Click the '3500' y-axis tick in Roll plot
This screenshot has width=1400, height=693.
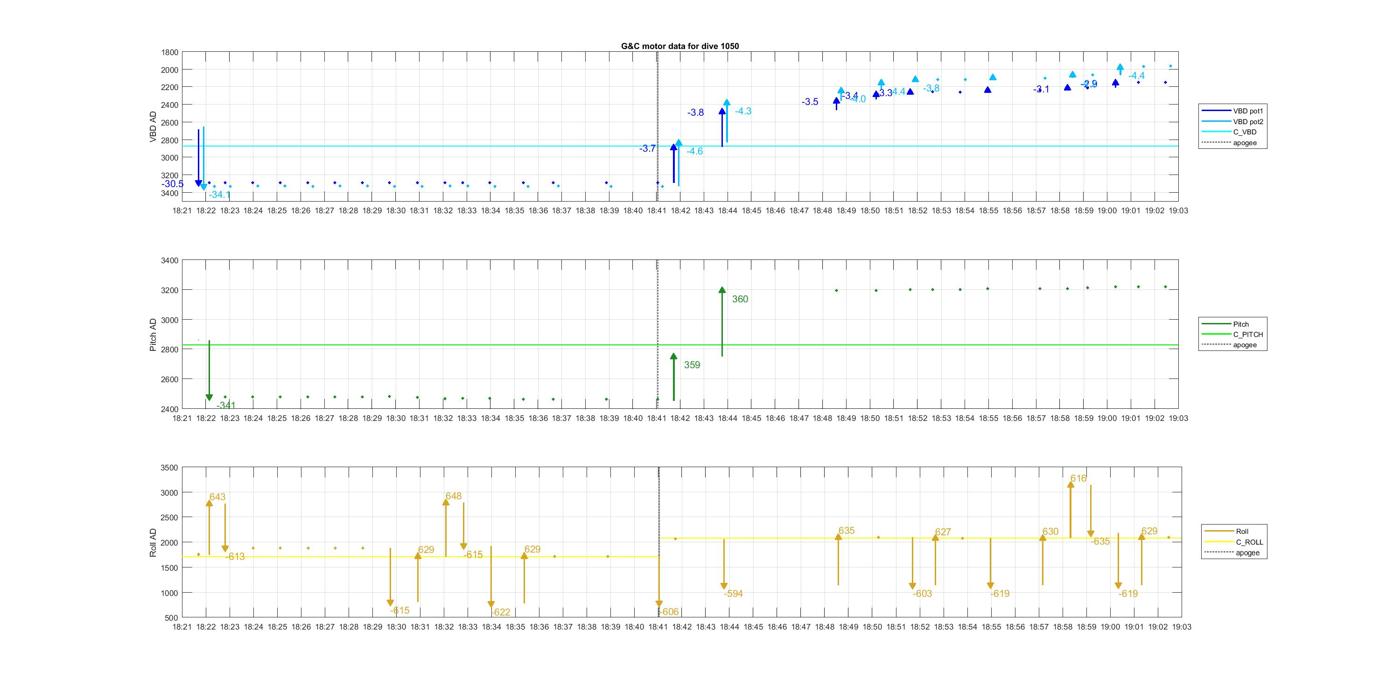[x=170, y=468]
